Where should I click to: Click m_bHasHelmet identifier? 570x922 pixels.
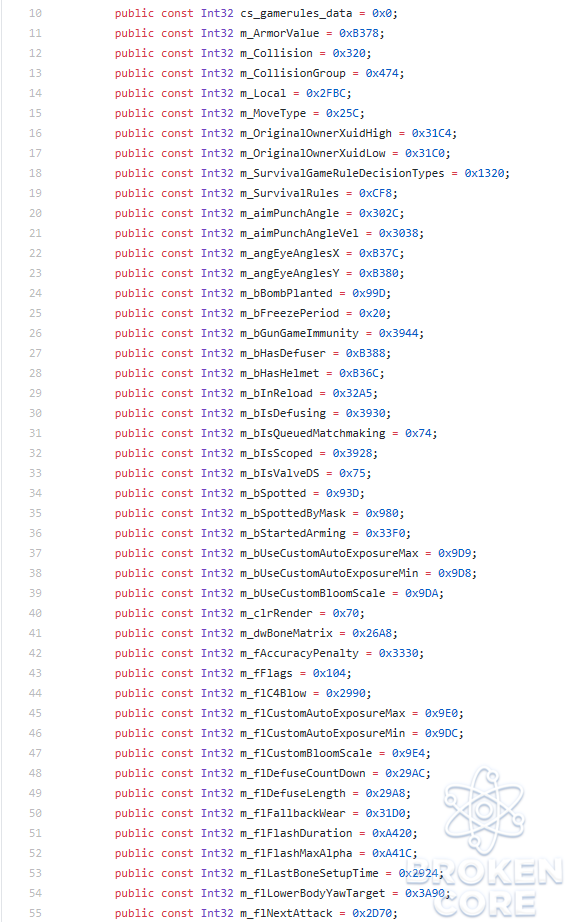[x=279, y=373]
